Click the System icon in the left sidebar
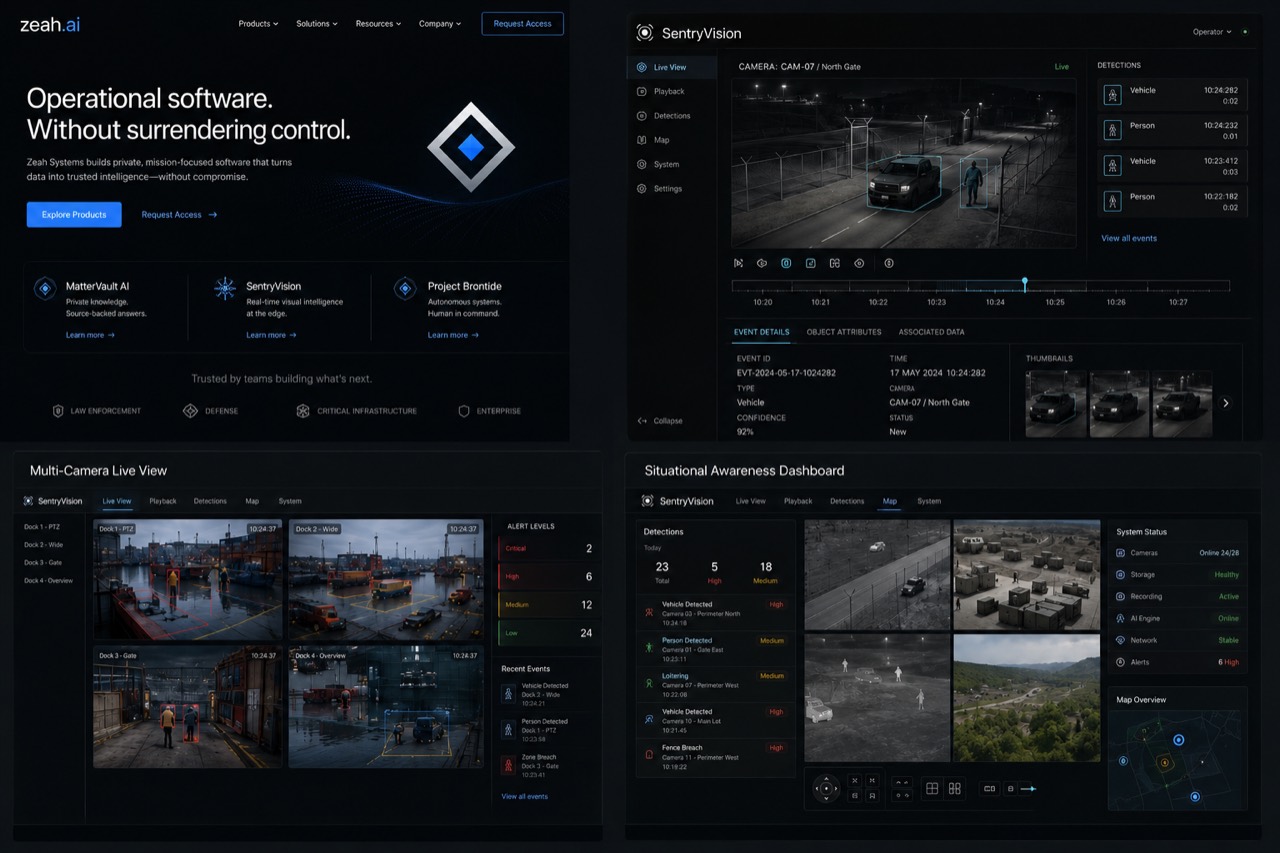Viewport: 1280px width, 853px height. point(642,164)
